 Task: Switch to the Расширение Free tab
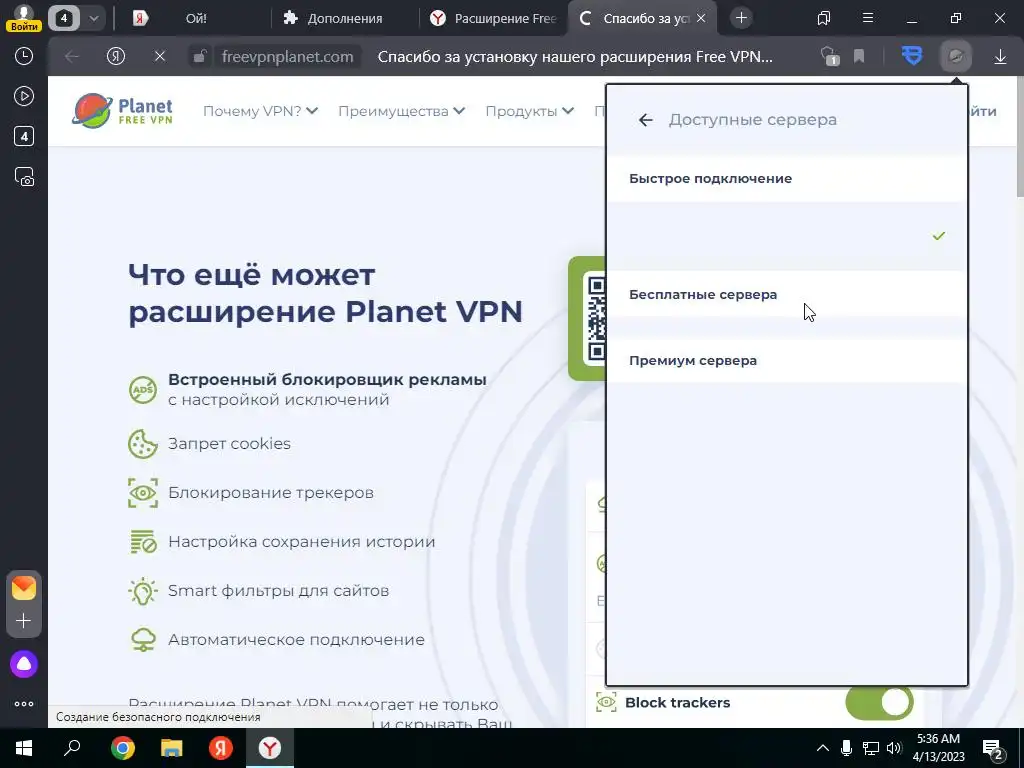[494, 18]
